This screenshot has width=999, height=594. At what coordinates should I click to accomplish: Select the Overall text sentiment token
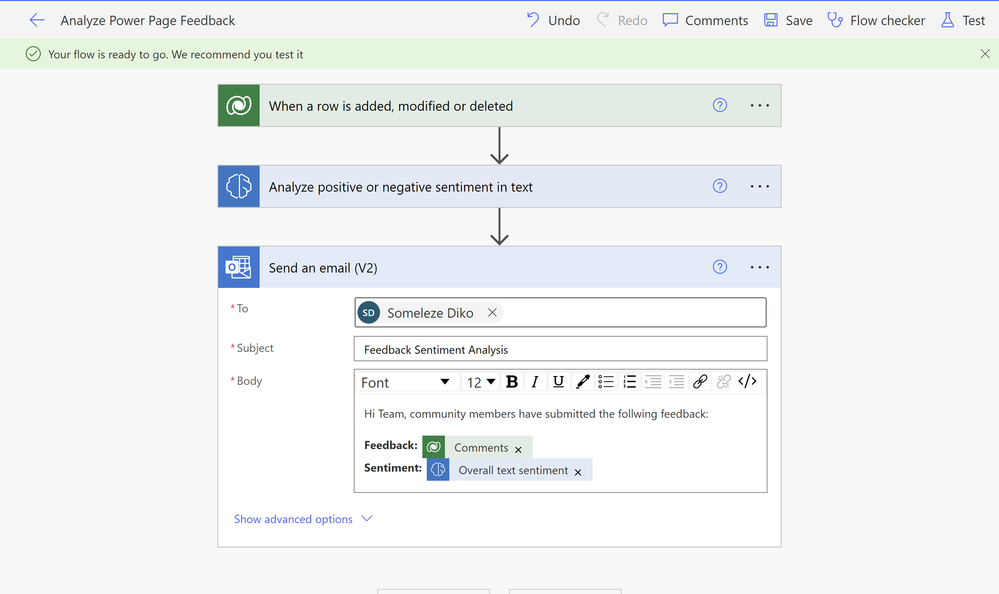509,470
